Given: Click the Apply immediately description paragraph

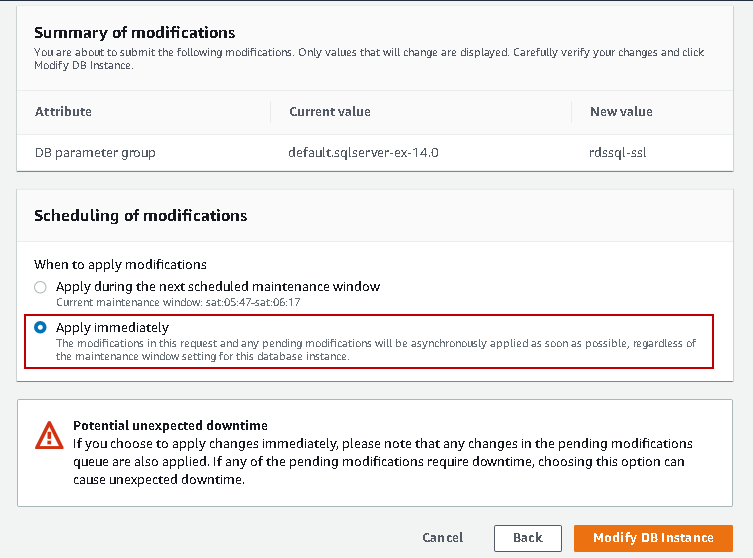Looking at the screenshot, I should [375, 349].
